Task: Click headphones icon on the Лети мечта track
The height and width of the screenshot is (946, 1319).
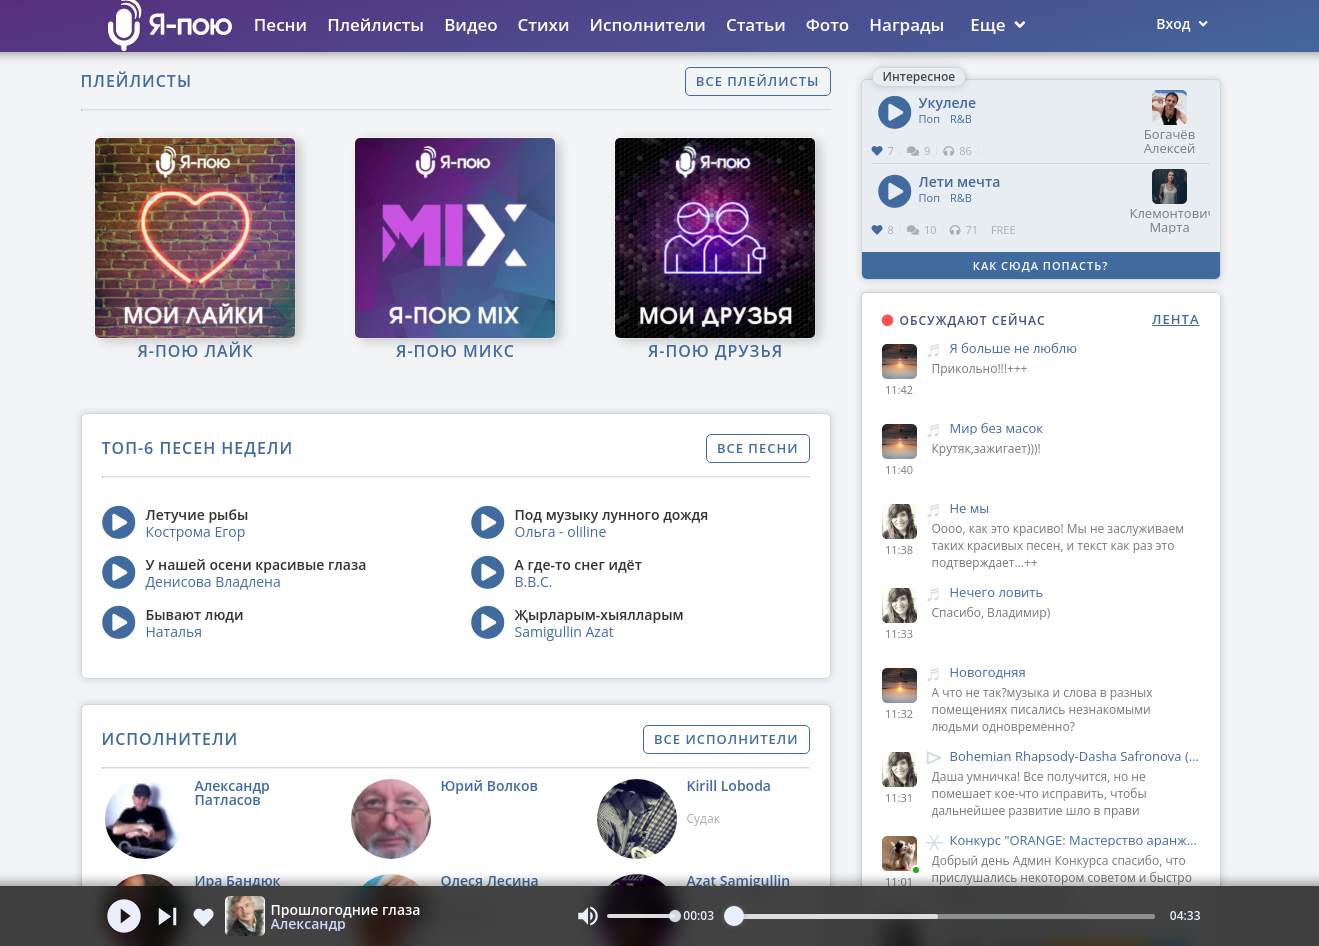Action: tap(956, 230)
